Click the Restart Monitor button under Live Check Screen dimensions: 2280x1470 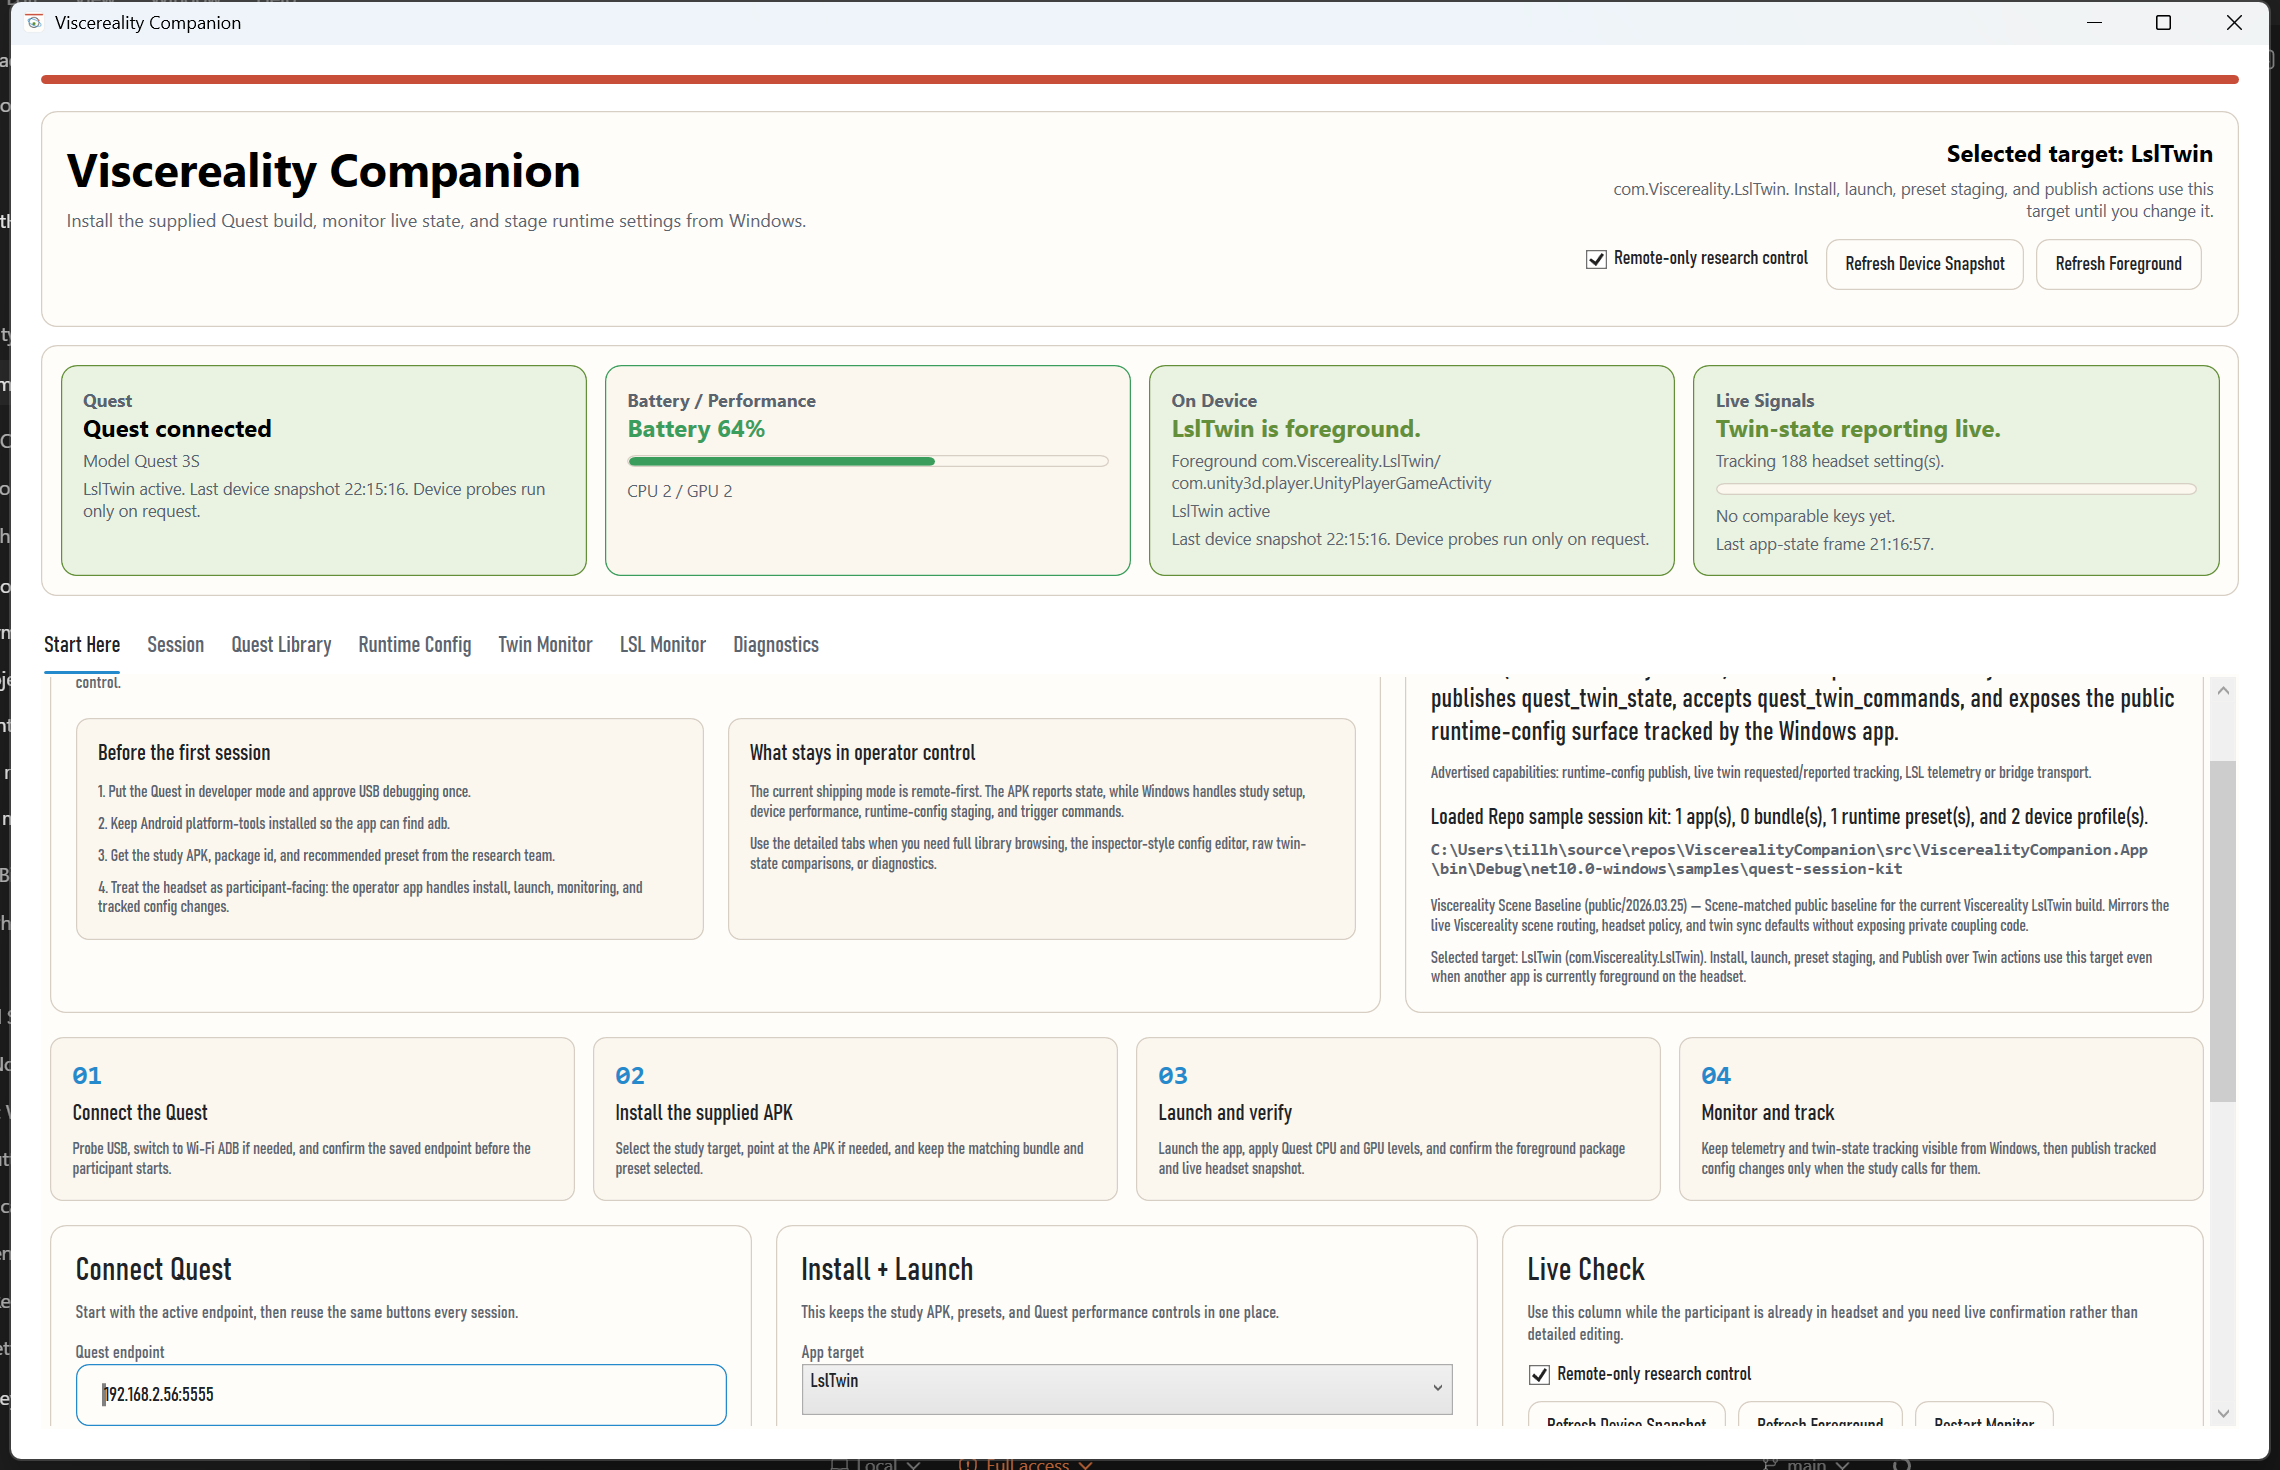[1984, 1415]
